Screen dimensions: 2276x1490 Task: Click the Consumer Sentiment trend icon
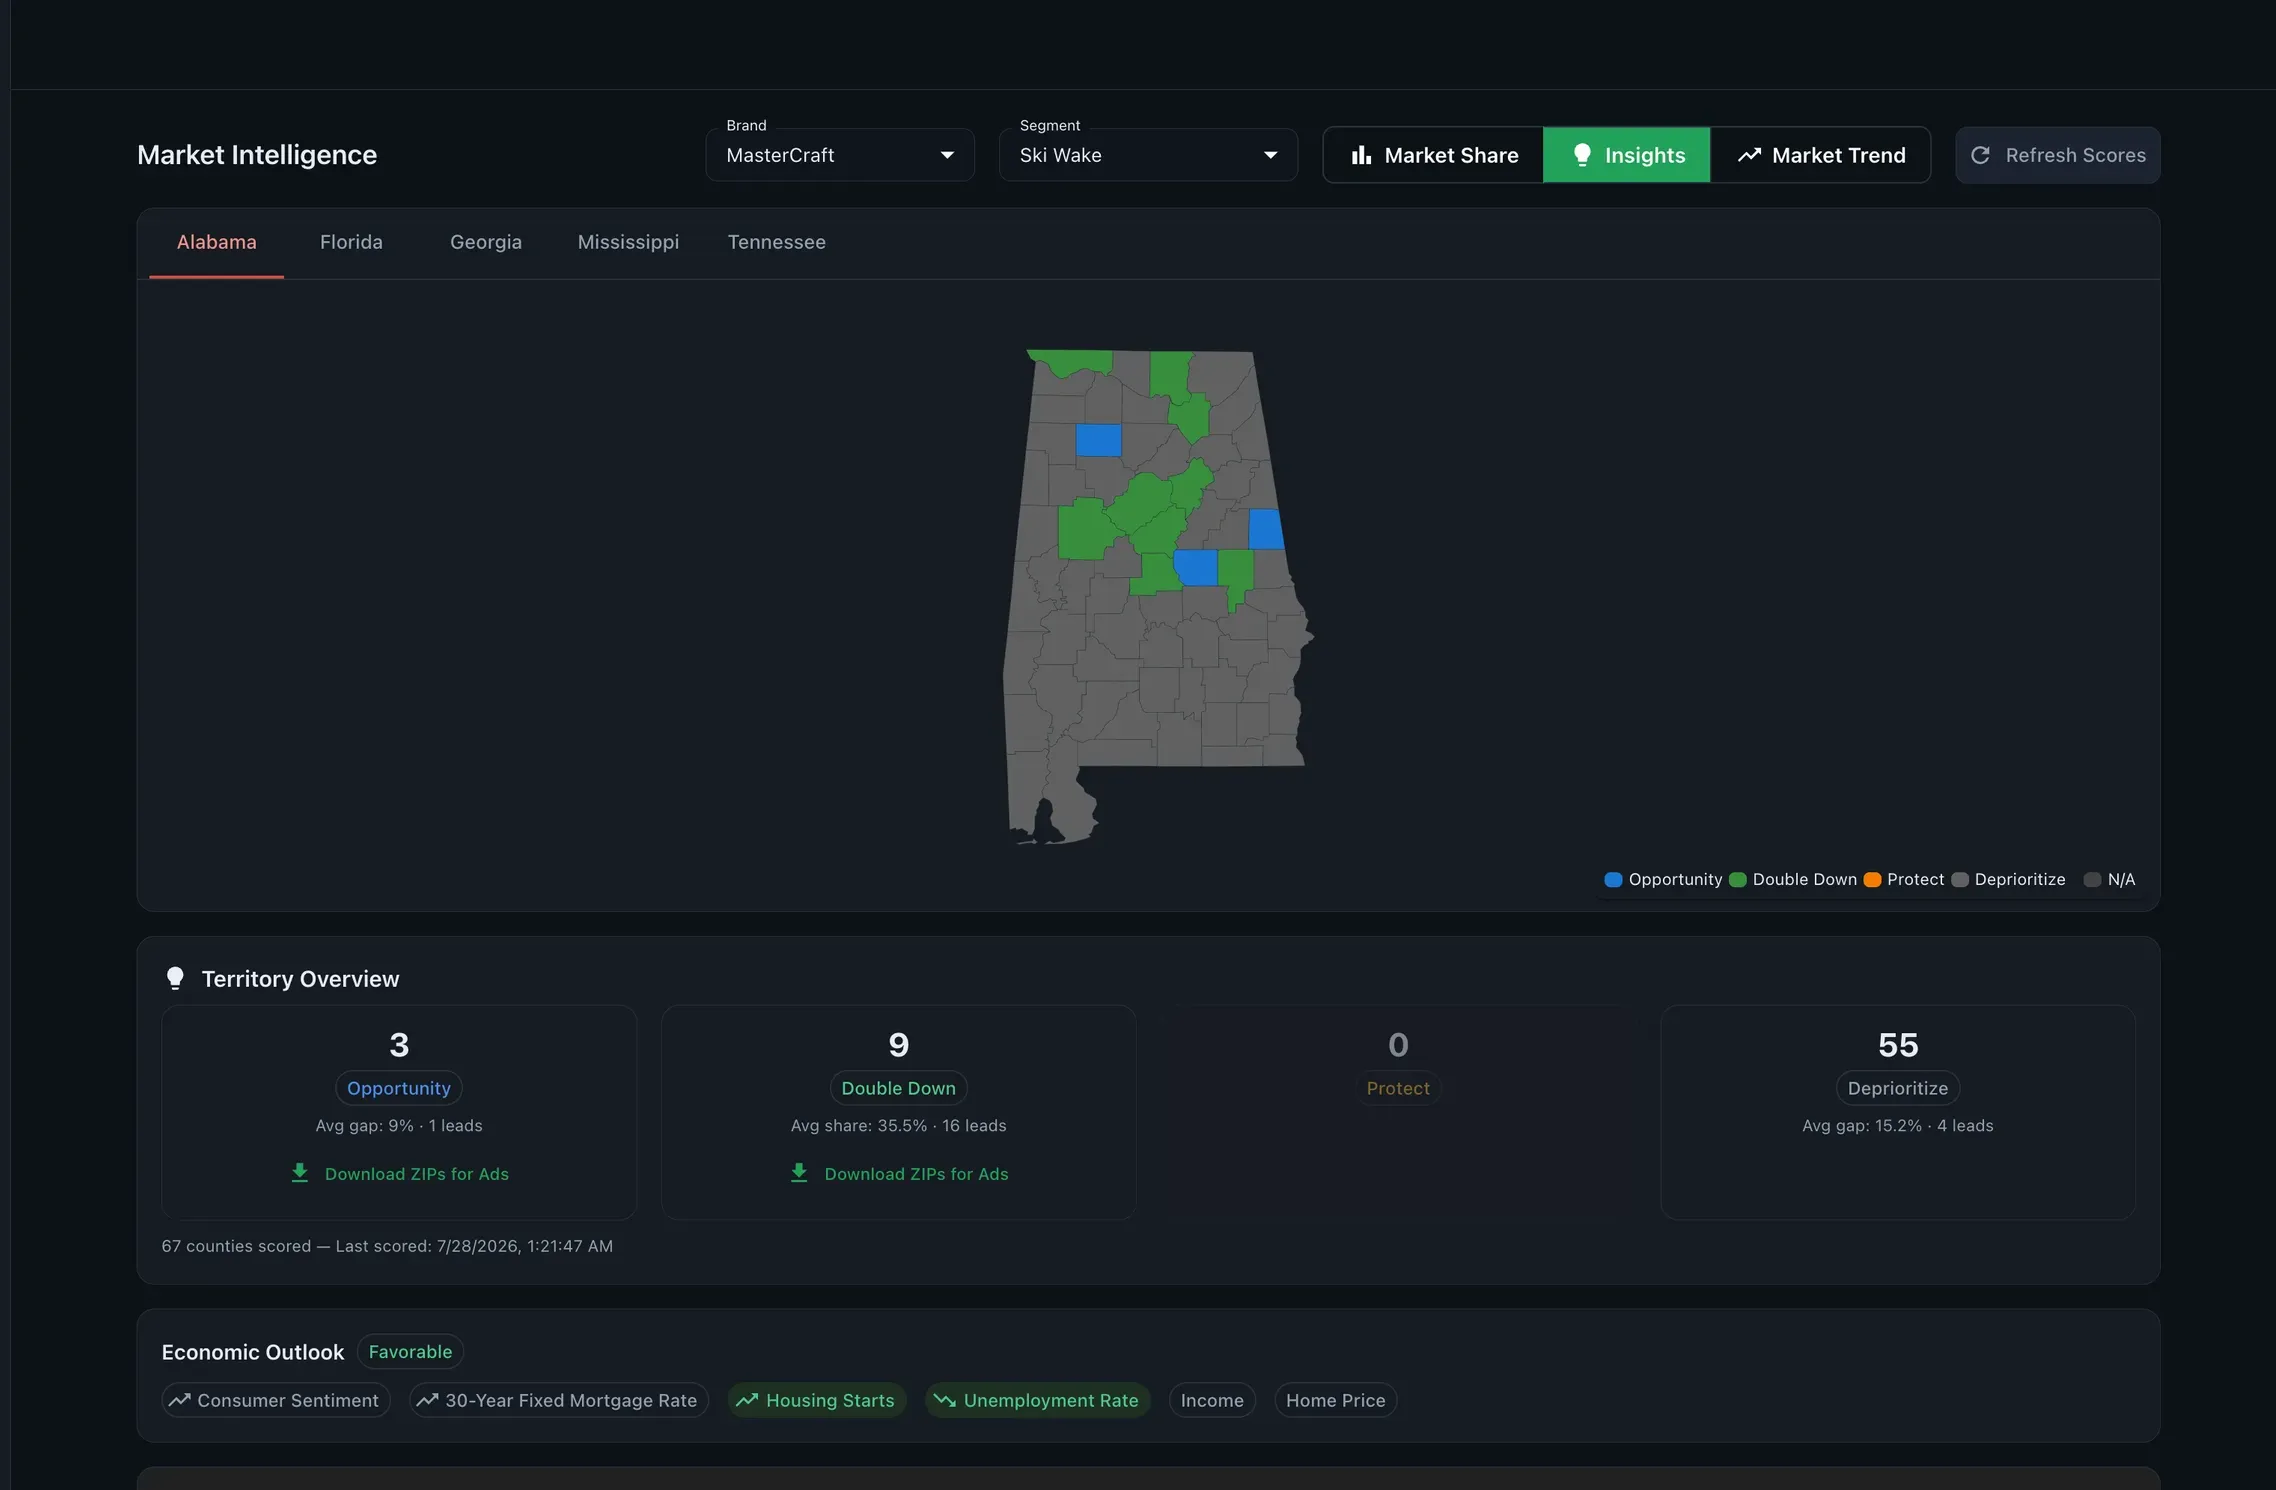pyautogui.click(x=179, y=1400)
